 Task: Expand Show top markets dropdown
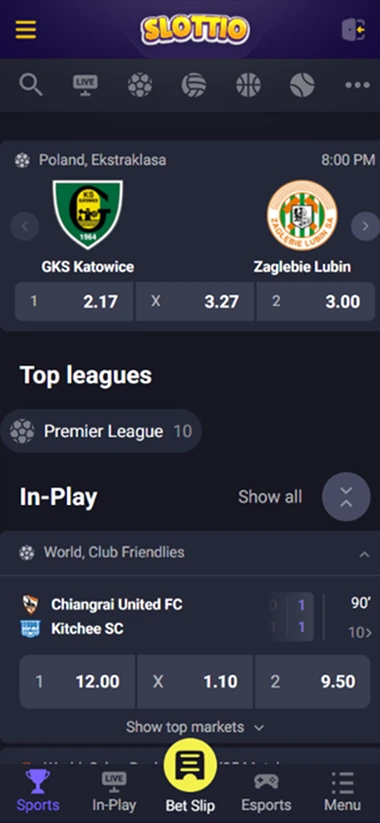coord(195,727)
